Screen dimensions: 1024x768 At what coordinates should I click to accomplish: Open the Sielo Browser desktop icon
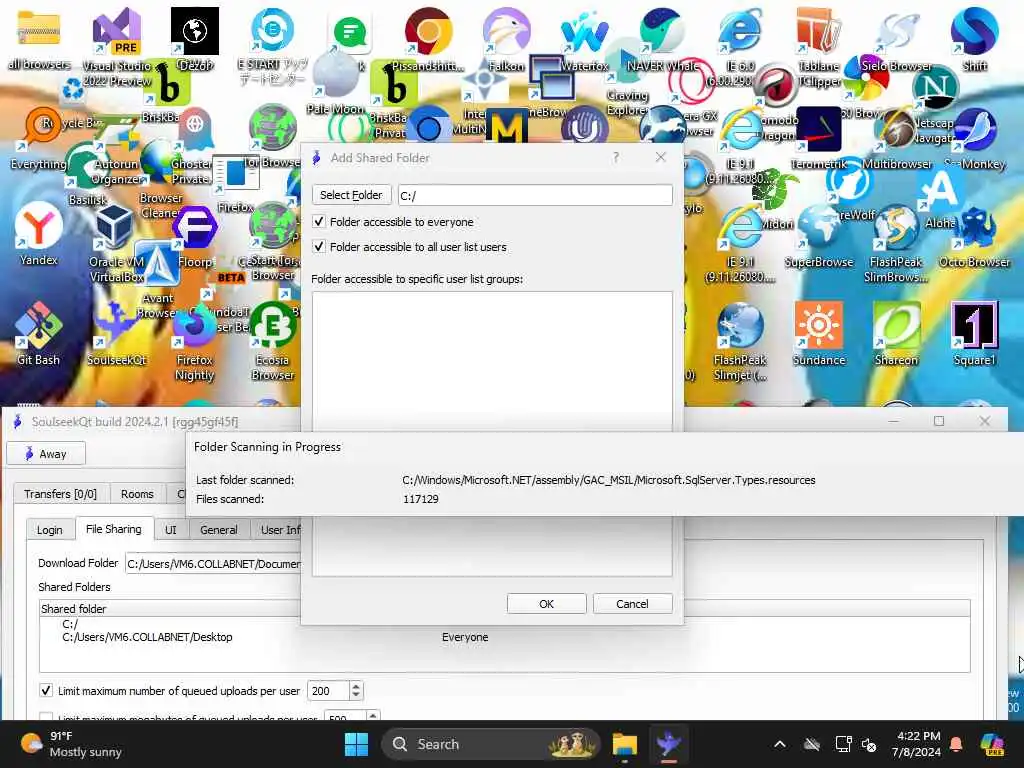896,38
